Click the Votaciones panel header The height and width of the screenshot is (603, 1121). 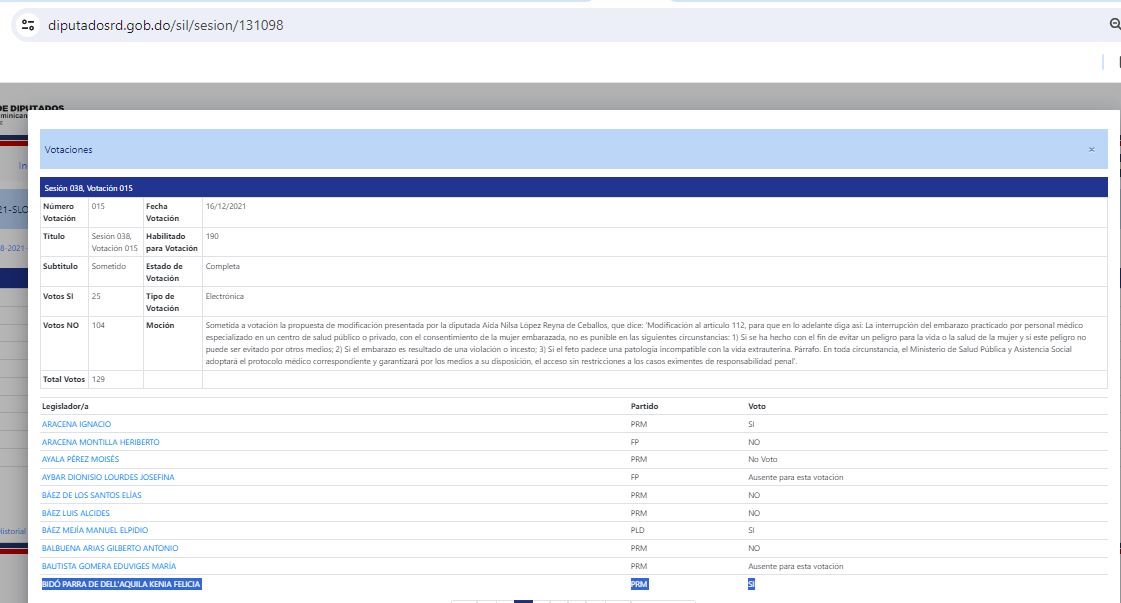pyautogui.click(x=500, y=149)
